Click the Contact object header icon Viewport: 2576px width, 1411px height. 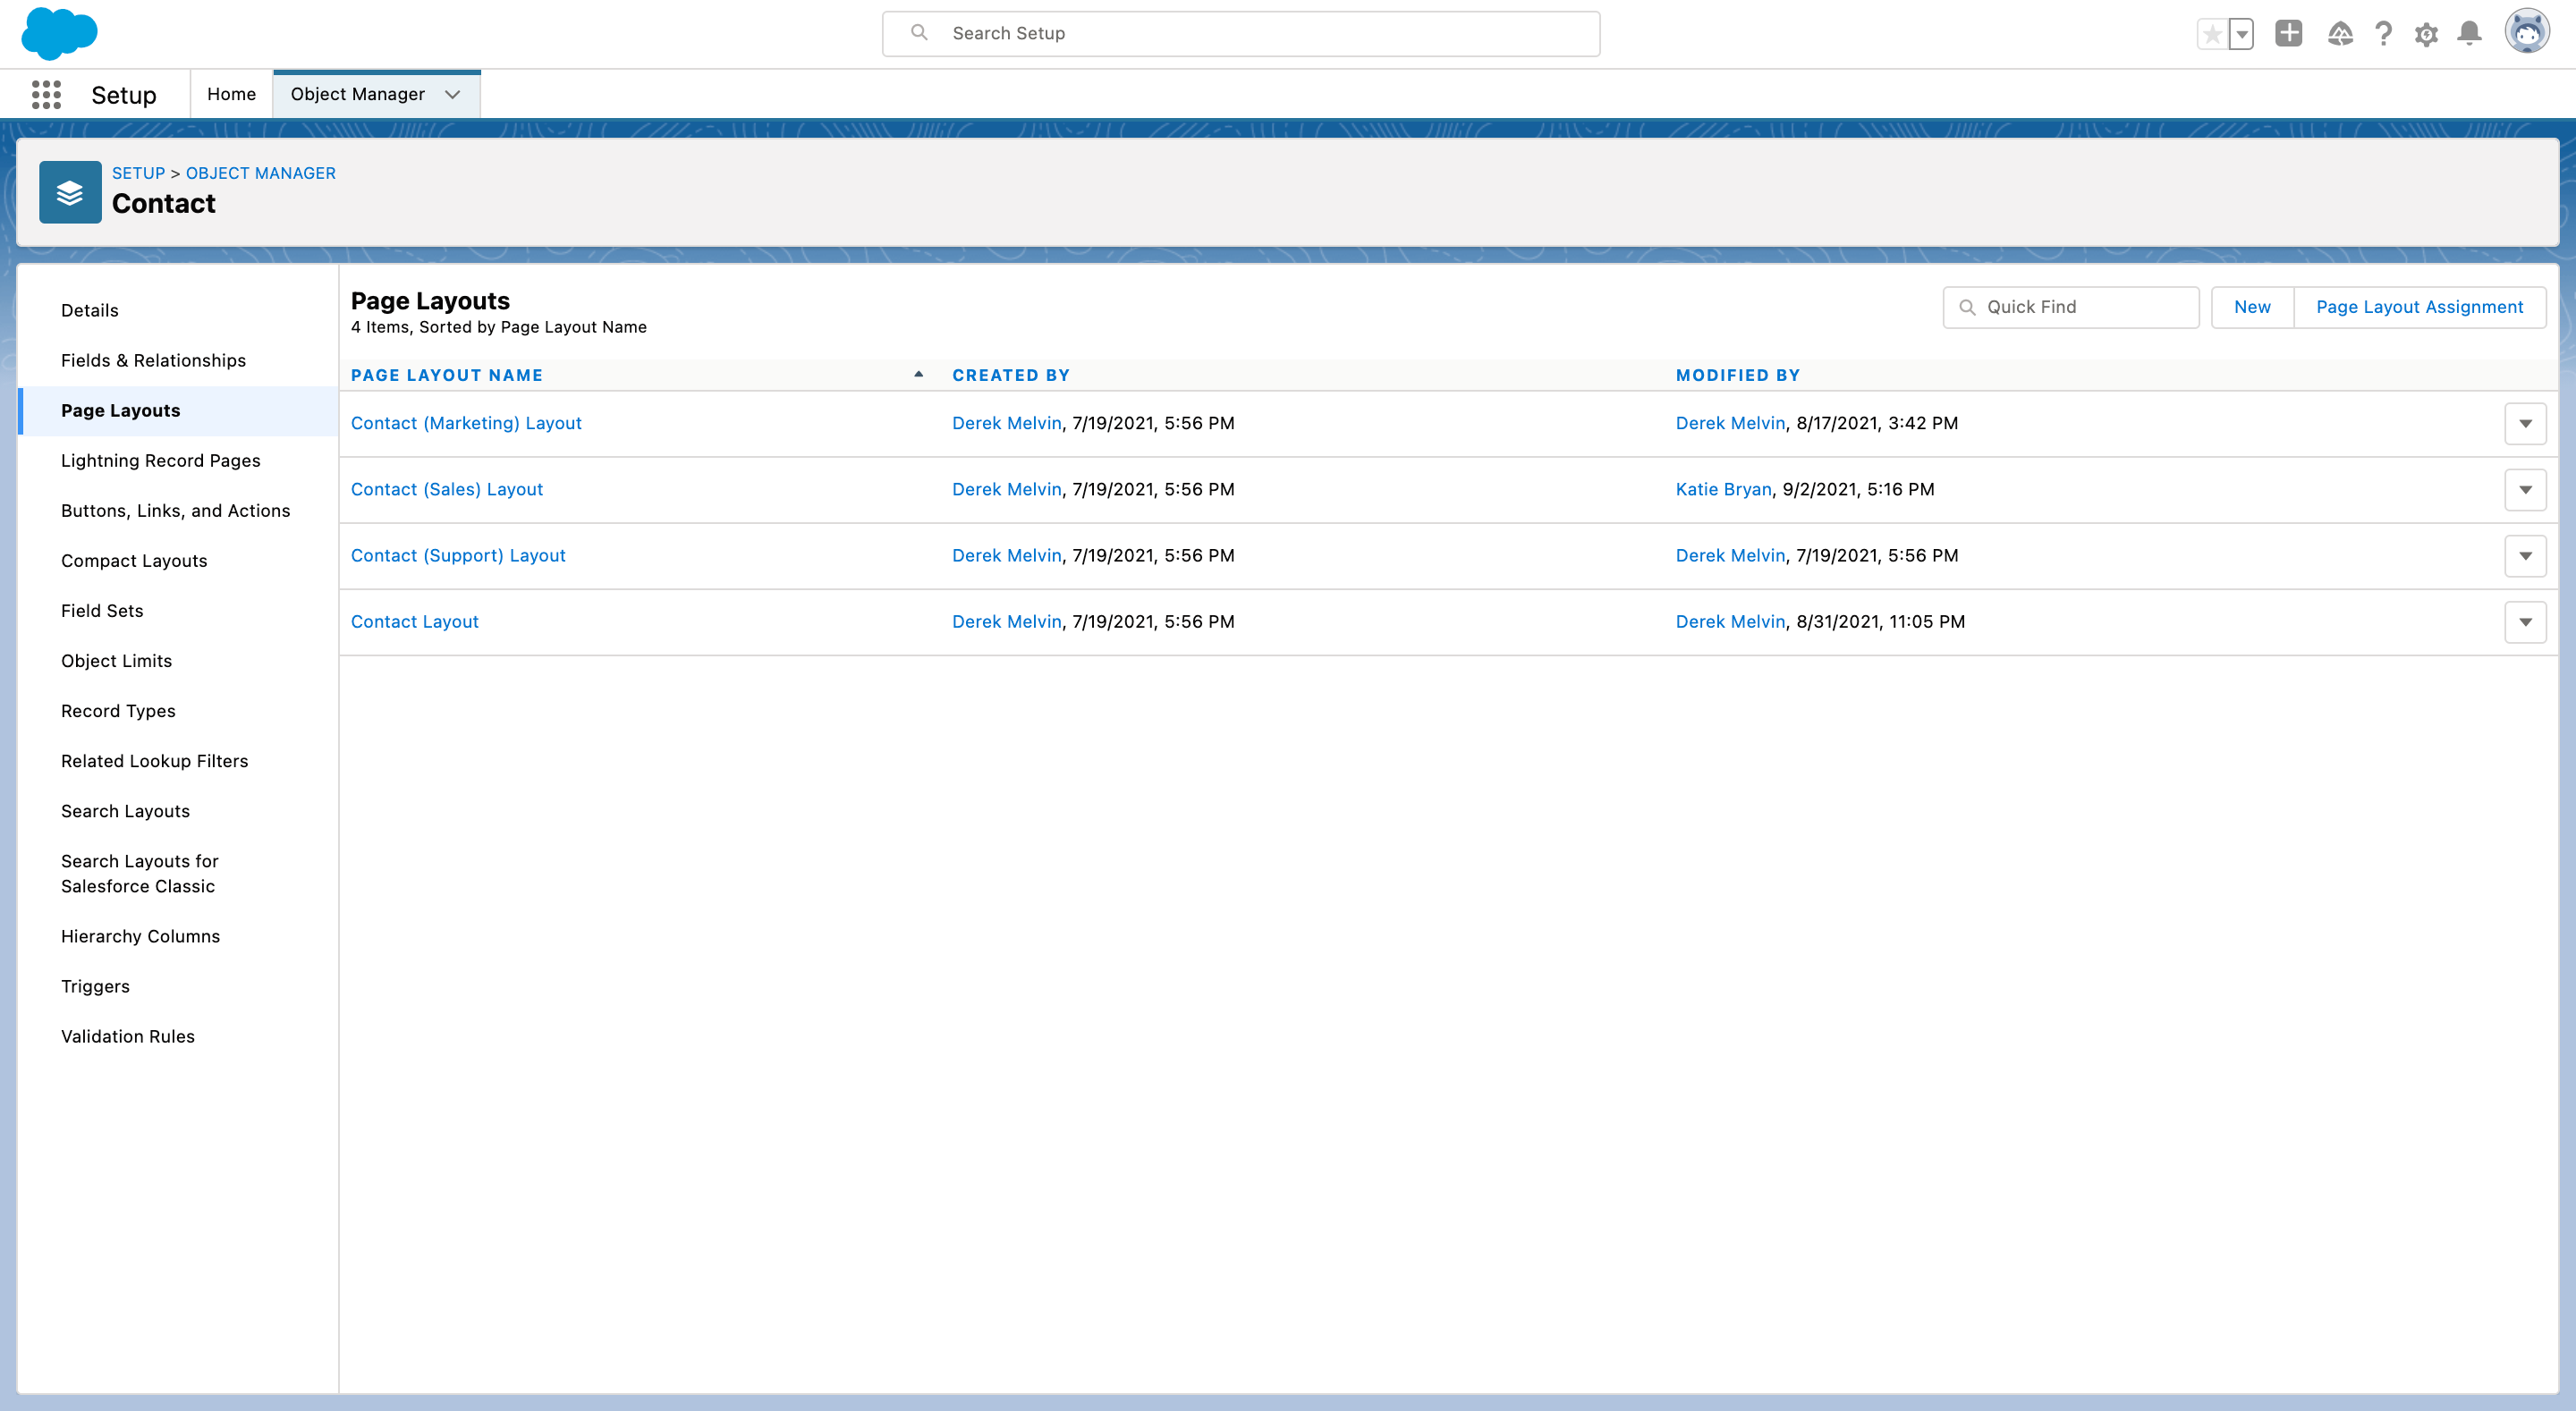pos(70,192)
